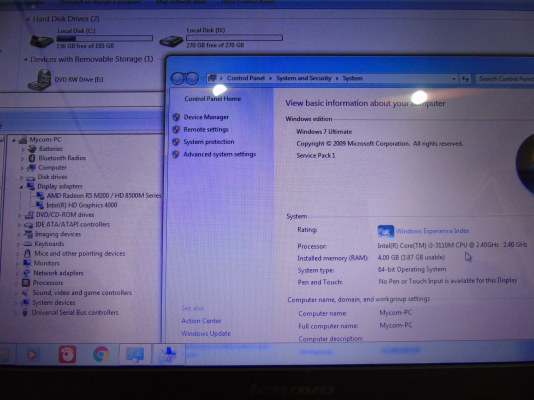The image size is (534, 400).
Task: Launch Google Chrome from taskbar
Action: pos(101,354)
